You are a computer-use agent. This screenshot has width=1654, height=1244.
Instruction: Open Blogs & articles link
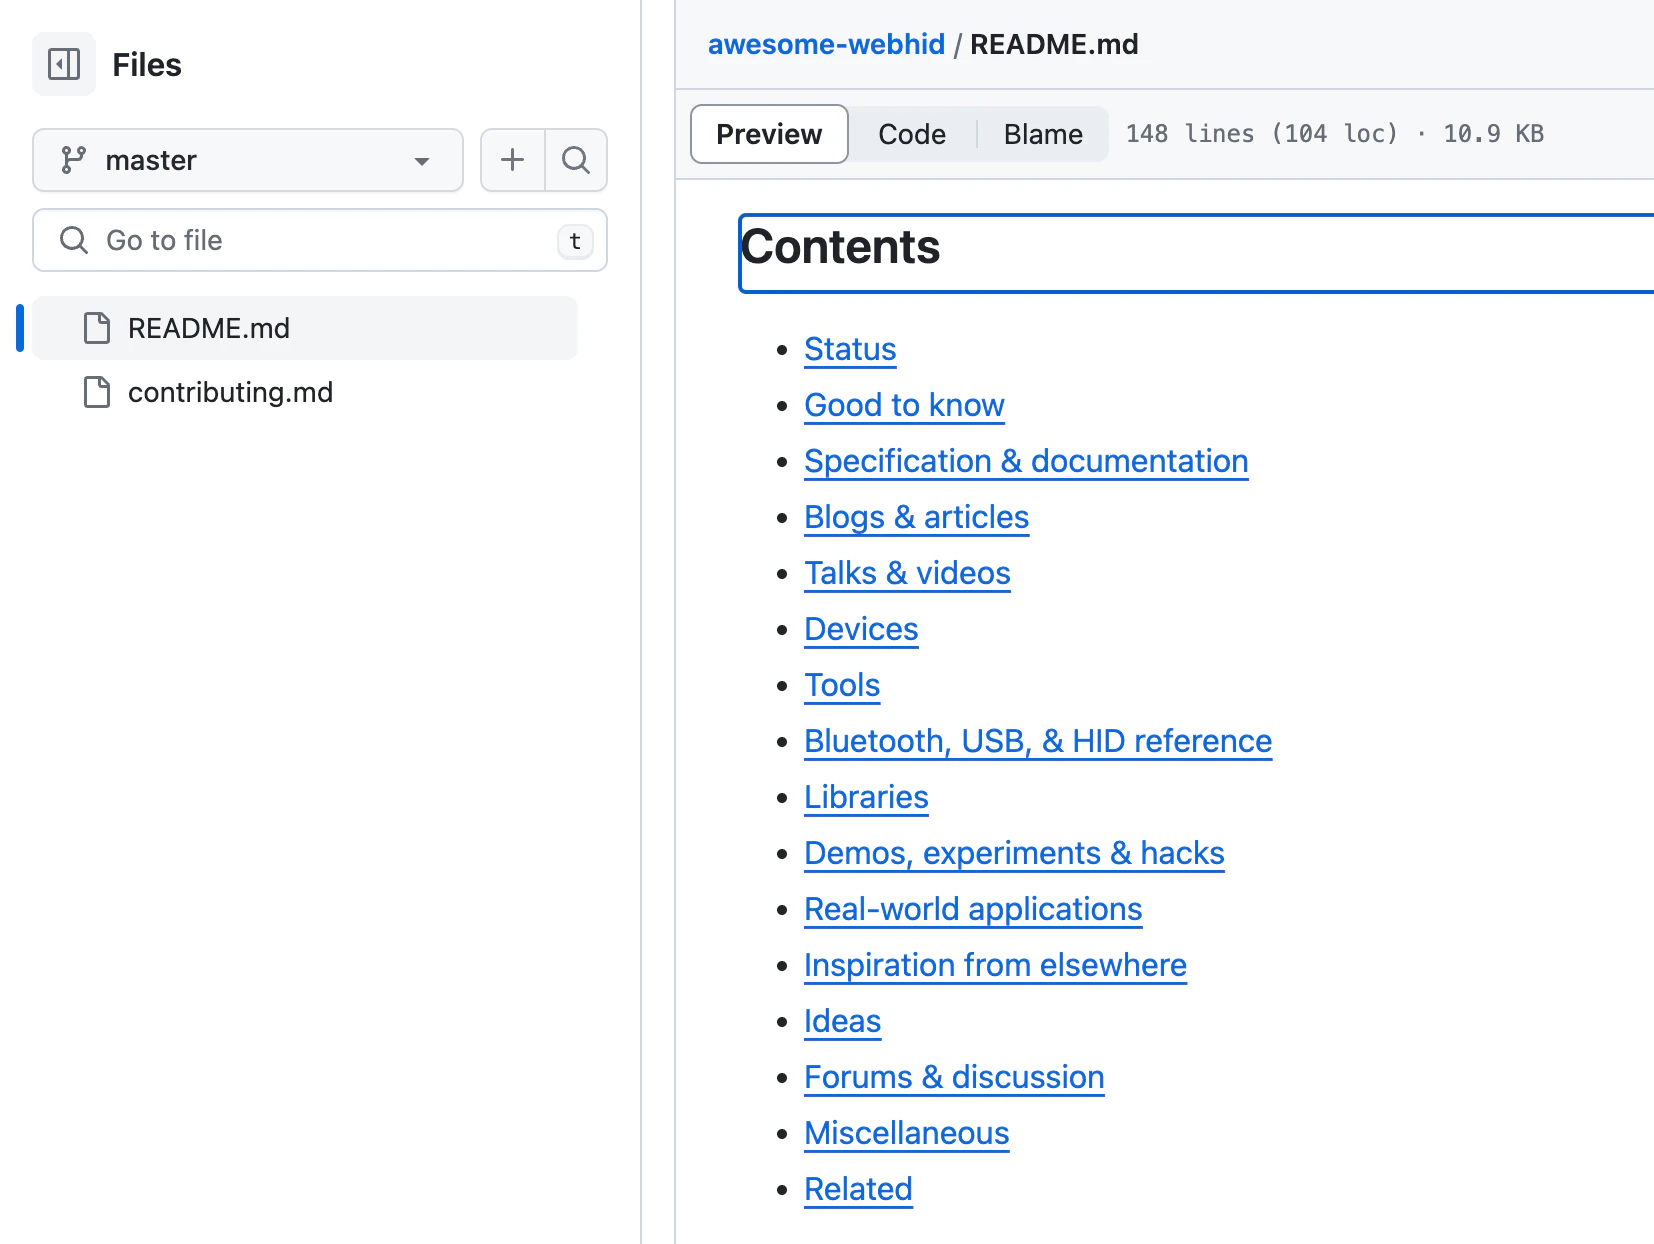point(916,517)
